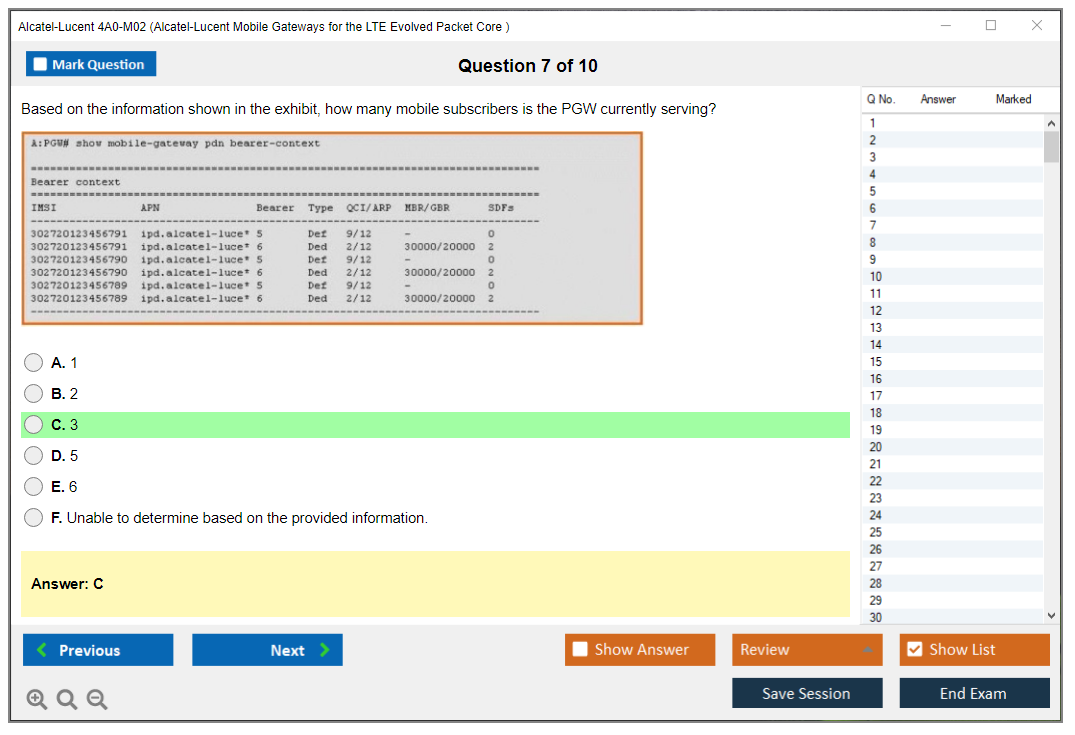
Task: Select answer option A radio button
Action: [34, 363]
